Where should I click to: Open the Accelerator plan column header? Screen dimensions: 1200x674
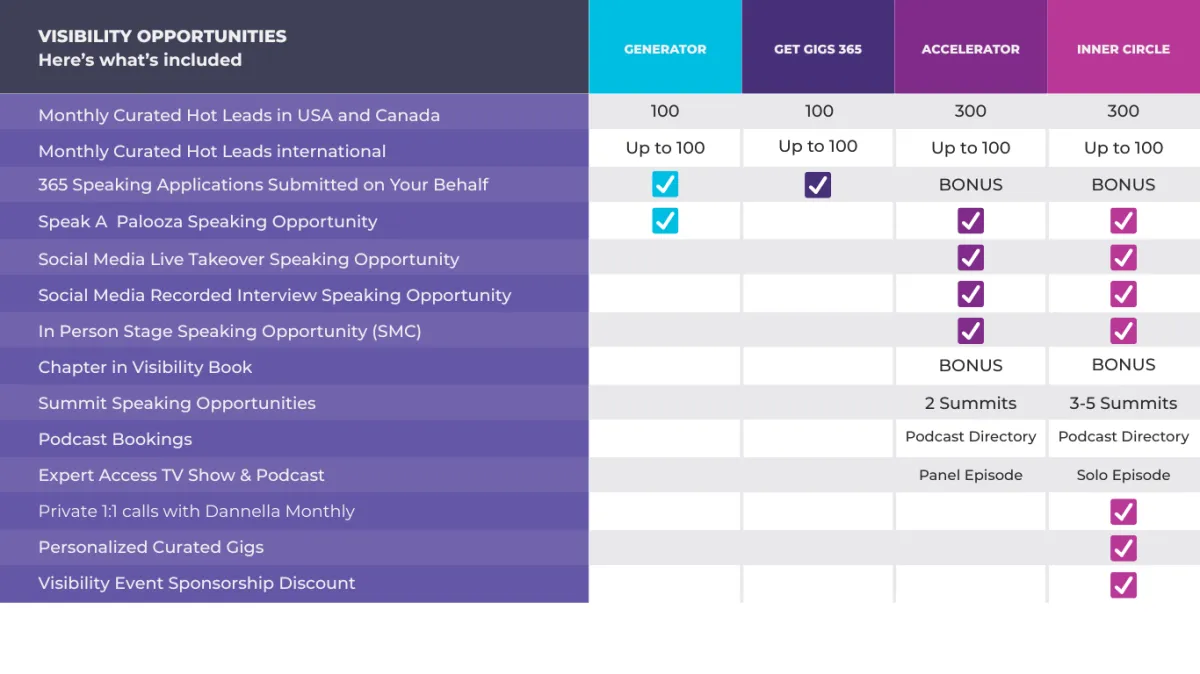[971, 47]
